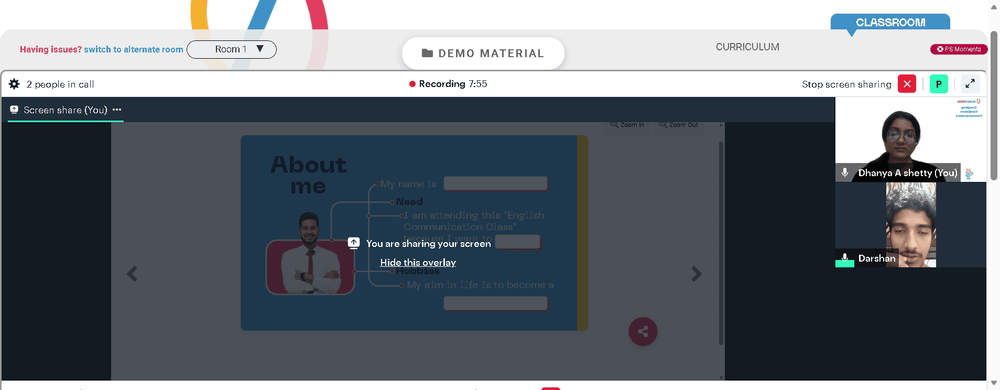Image resolution: width=1000 pixels, height=390 pixels.
Task: Click the Stop screen sharing label
Action: coord(846,84)
